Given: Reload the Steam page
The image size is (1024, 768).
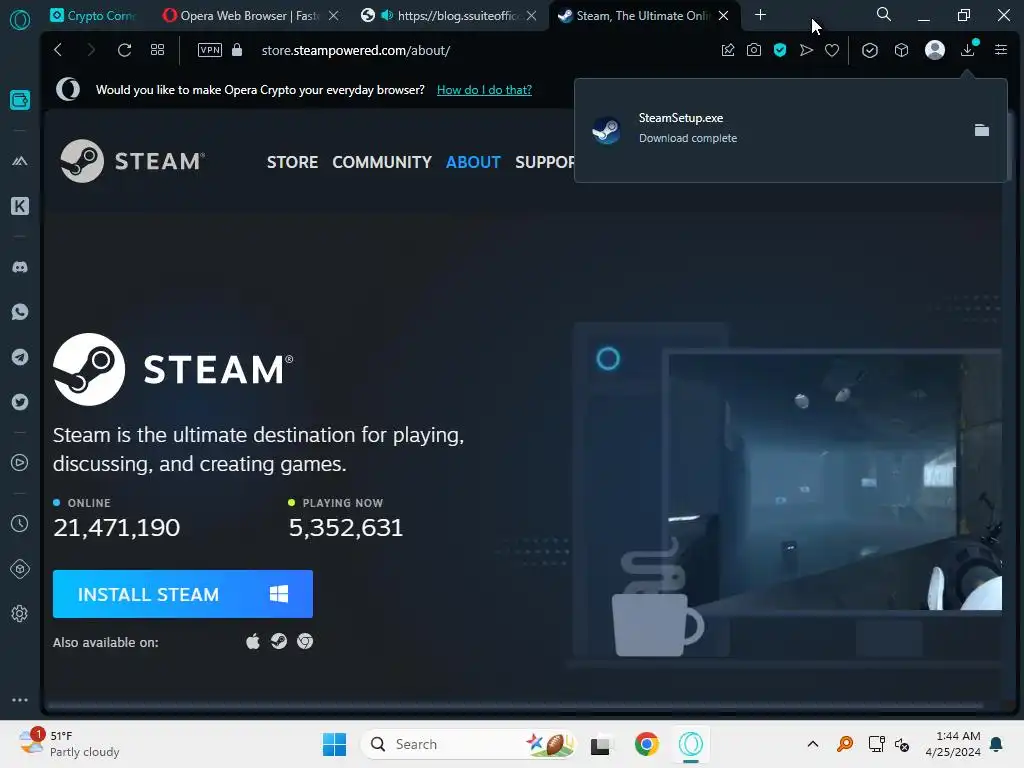Looking at the screenshot, I should click(124, 50).
